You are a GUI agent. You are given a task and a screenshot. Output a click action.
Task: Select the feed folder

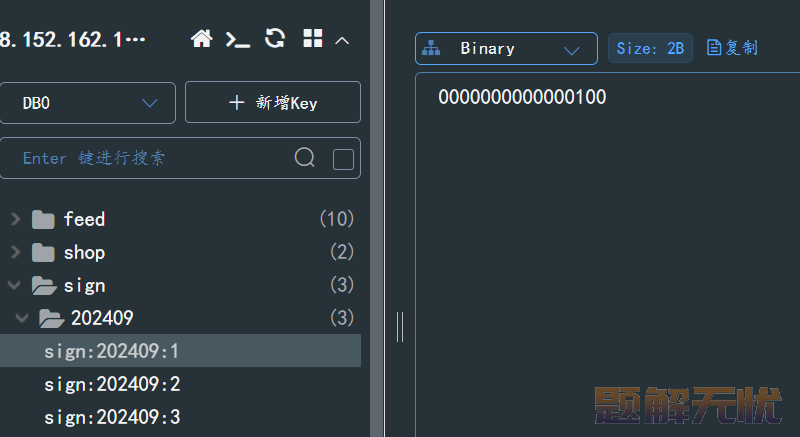pos(84,219)
